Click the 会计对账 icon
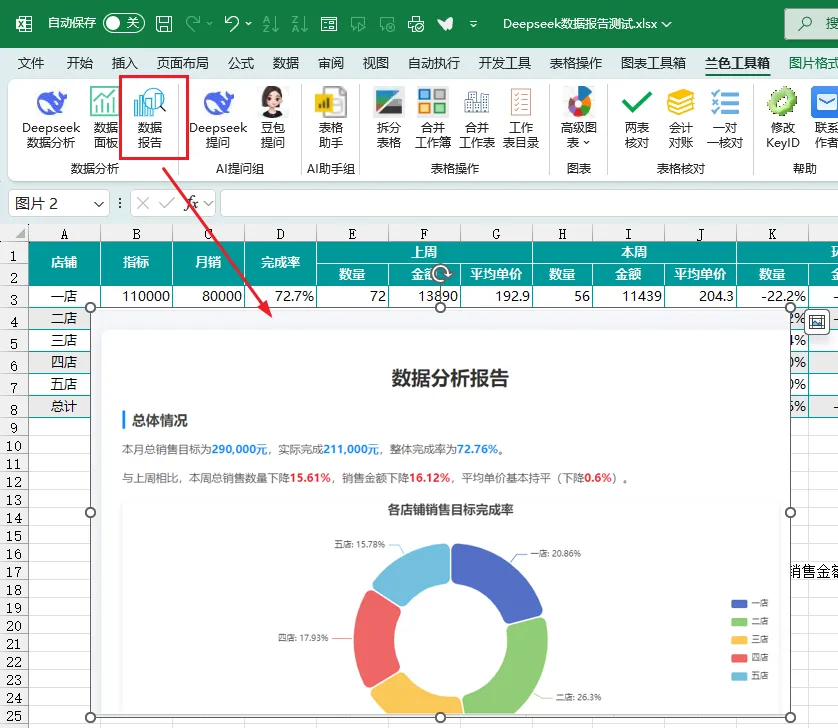This screenshot has height=728, width=838. point(681,119)
